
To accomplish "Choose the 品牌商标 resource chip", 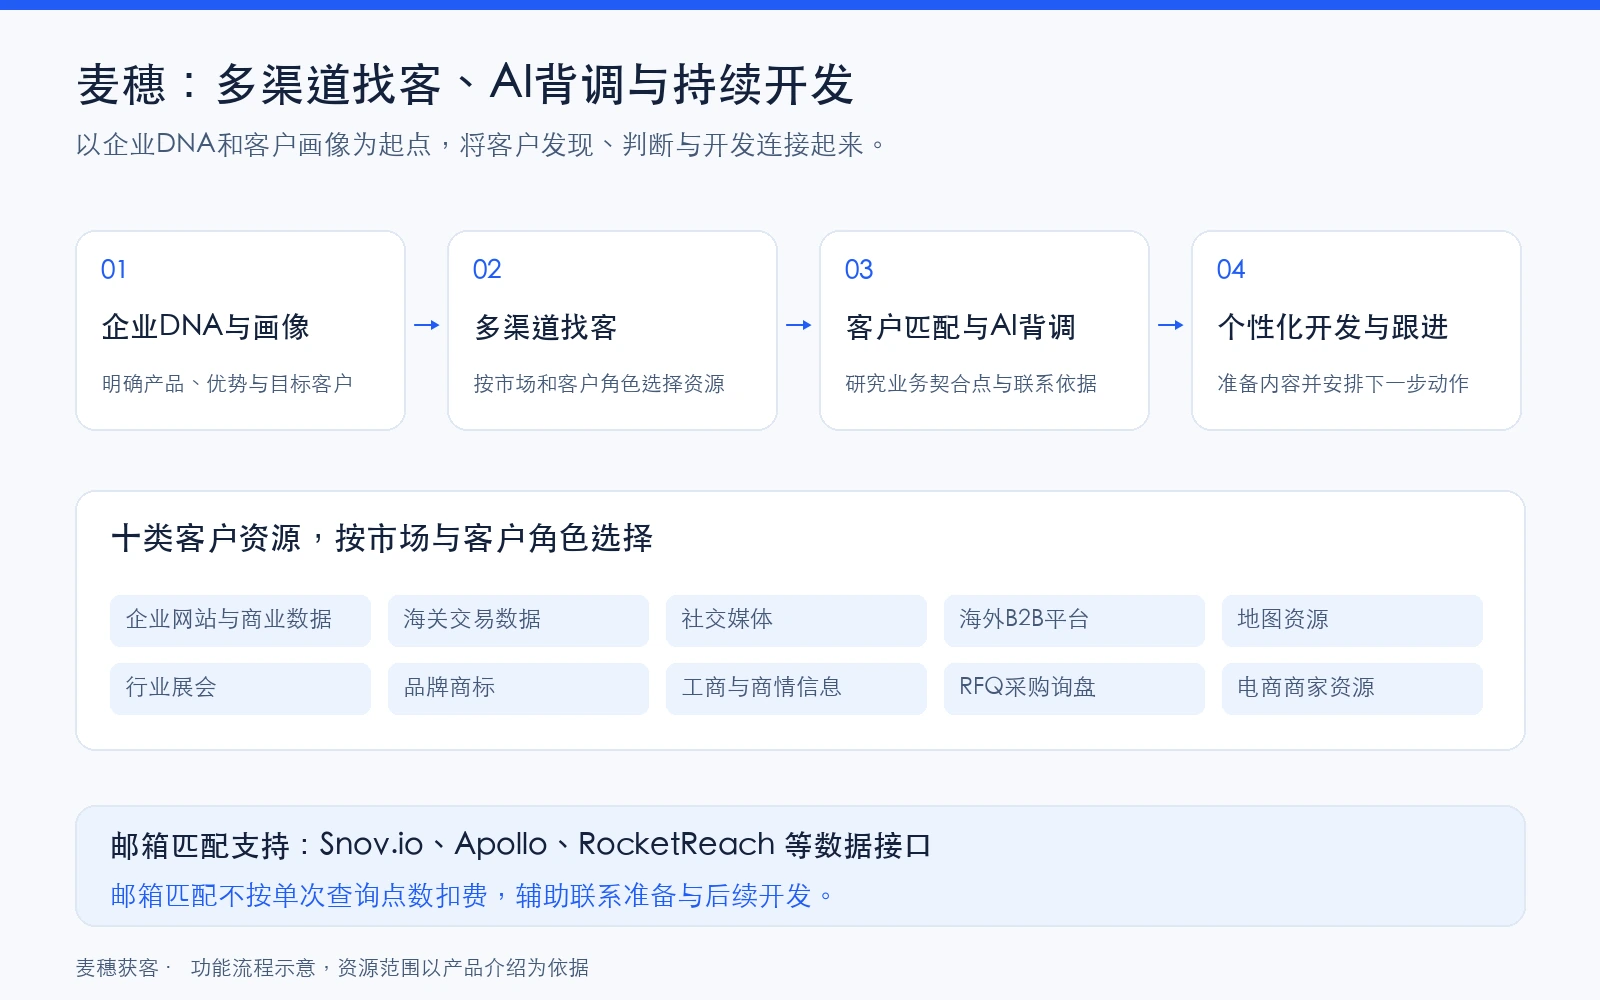I will (518, 688).
